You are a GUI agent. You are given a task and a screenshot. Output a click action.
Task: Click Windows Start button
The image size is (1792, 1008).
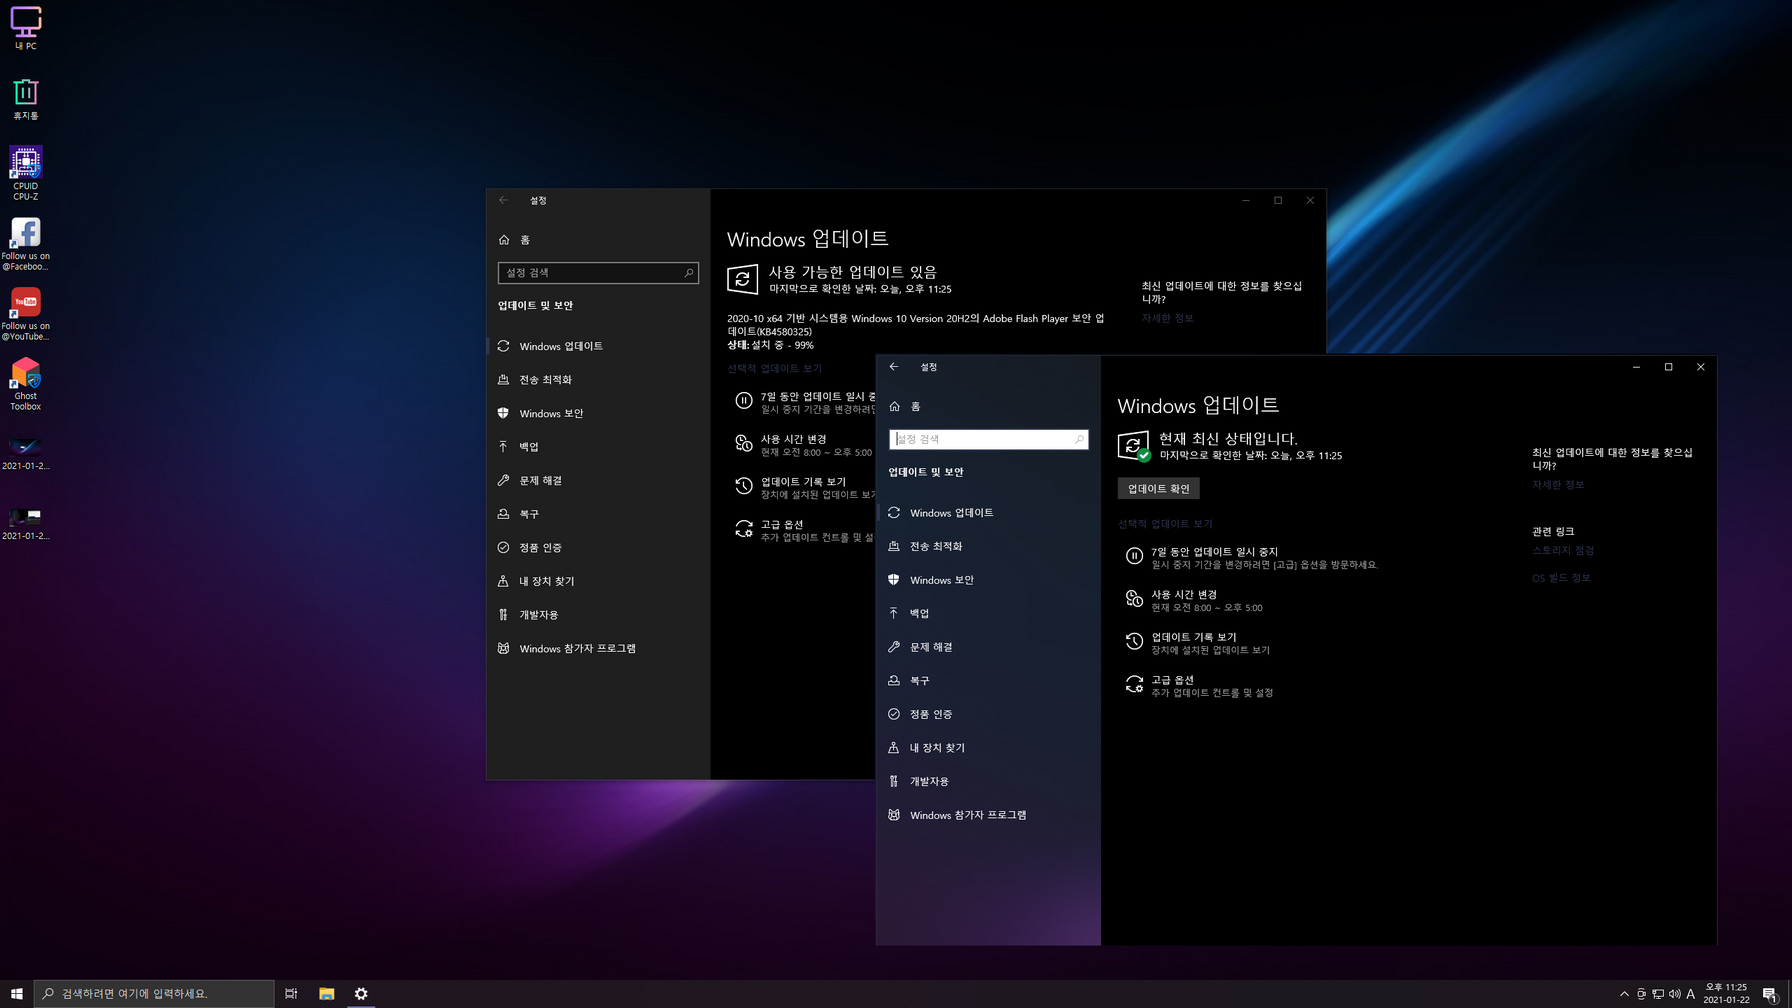(x=16, y=993)
